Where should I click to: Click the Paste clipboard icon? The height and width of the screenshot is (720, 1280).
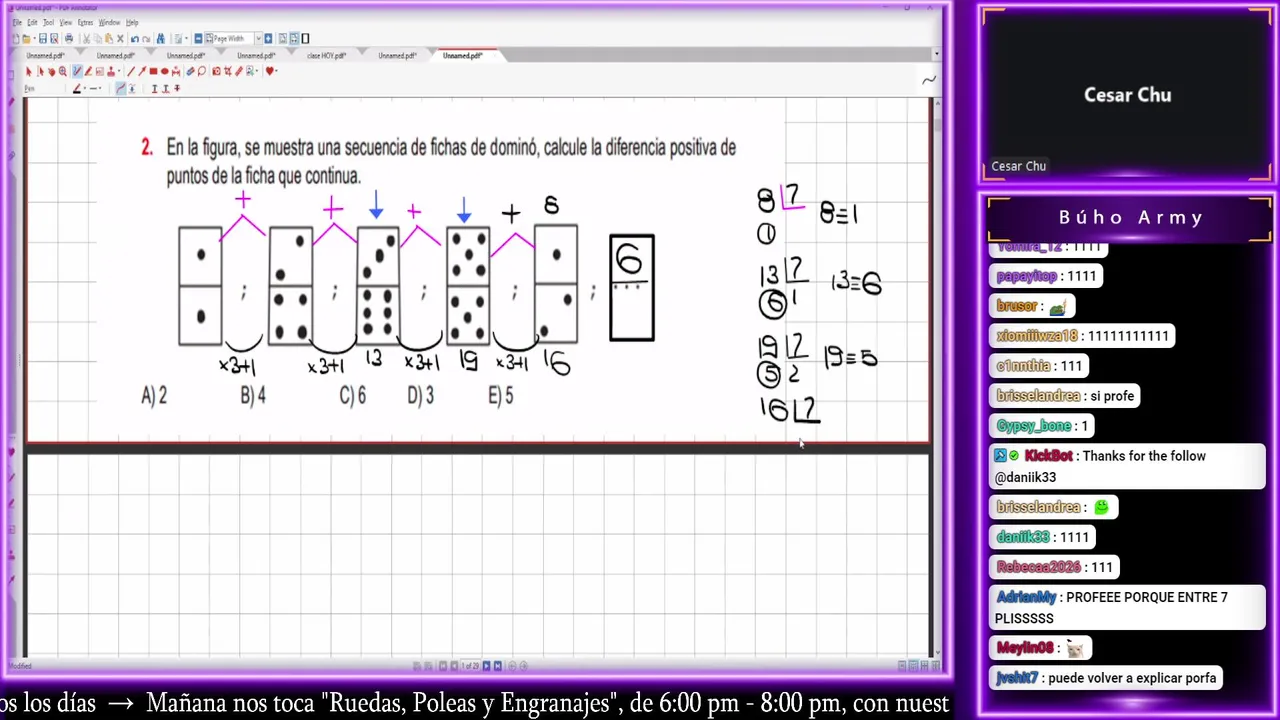pos(109,39)
